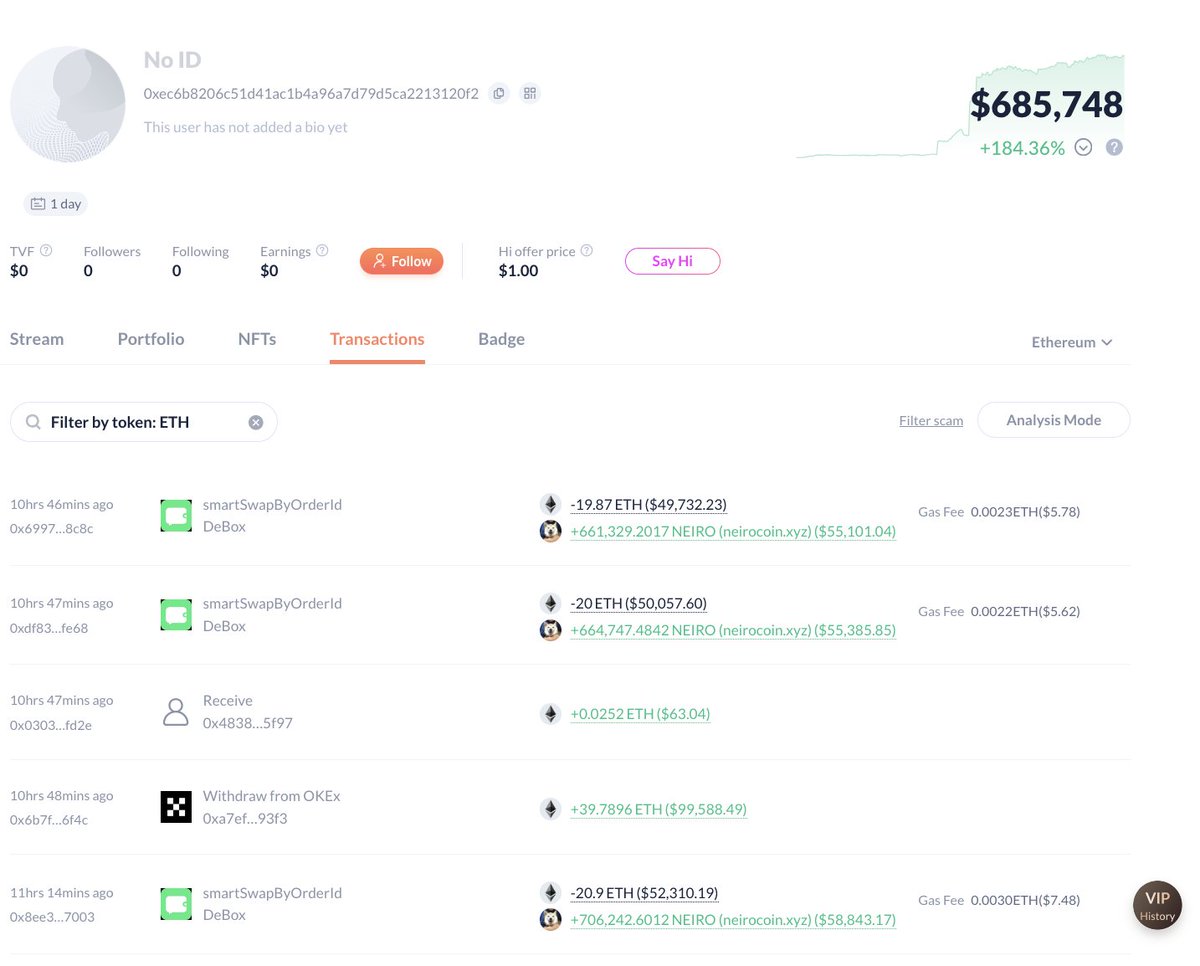Image resolution: width=1200 pixels, height=966 pixels.
Task: Open the VIP History badge
Action: coord(1157,905)
